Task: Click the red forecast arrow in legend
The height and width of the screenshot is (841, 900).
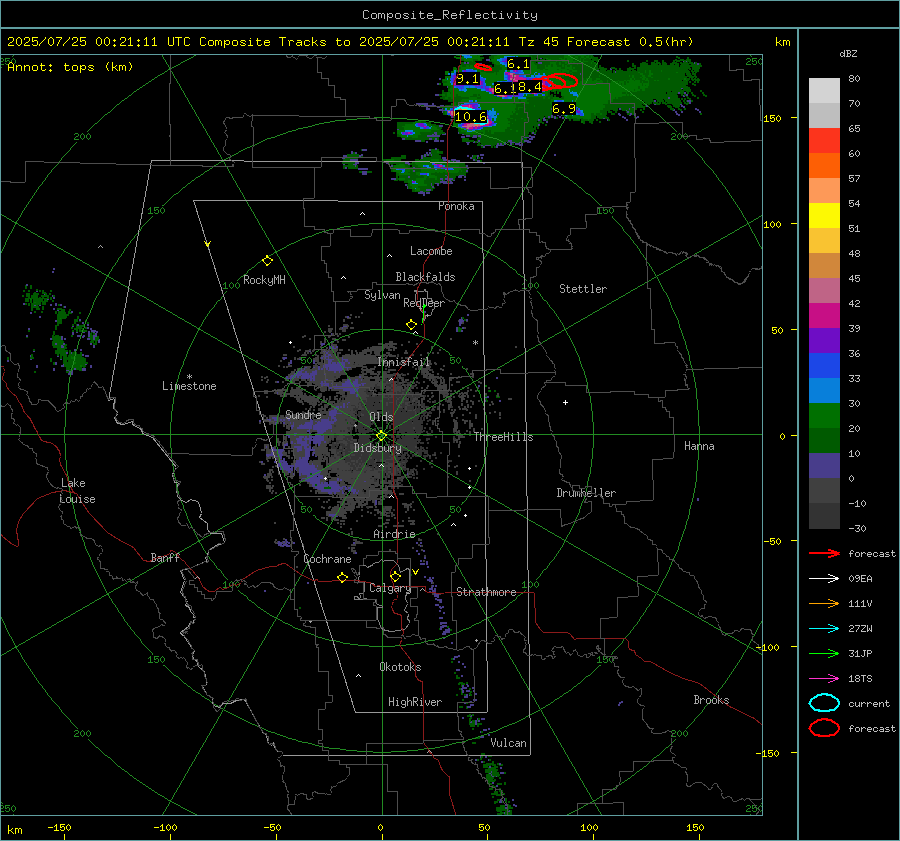Action: click(x=824, y=553)
